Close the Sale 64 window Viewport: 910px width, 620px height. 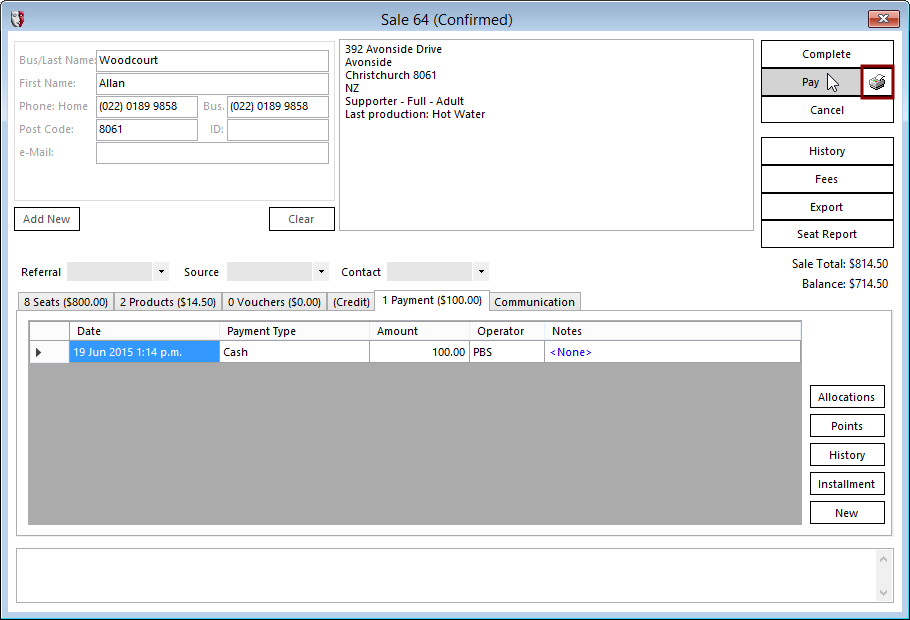tap(883, 19)
